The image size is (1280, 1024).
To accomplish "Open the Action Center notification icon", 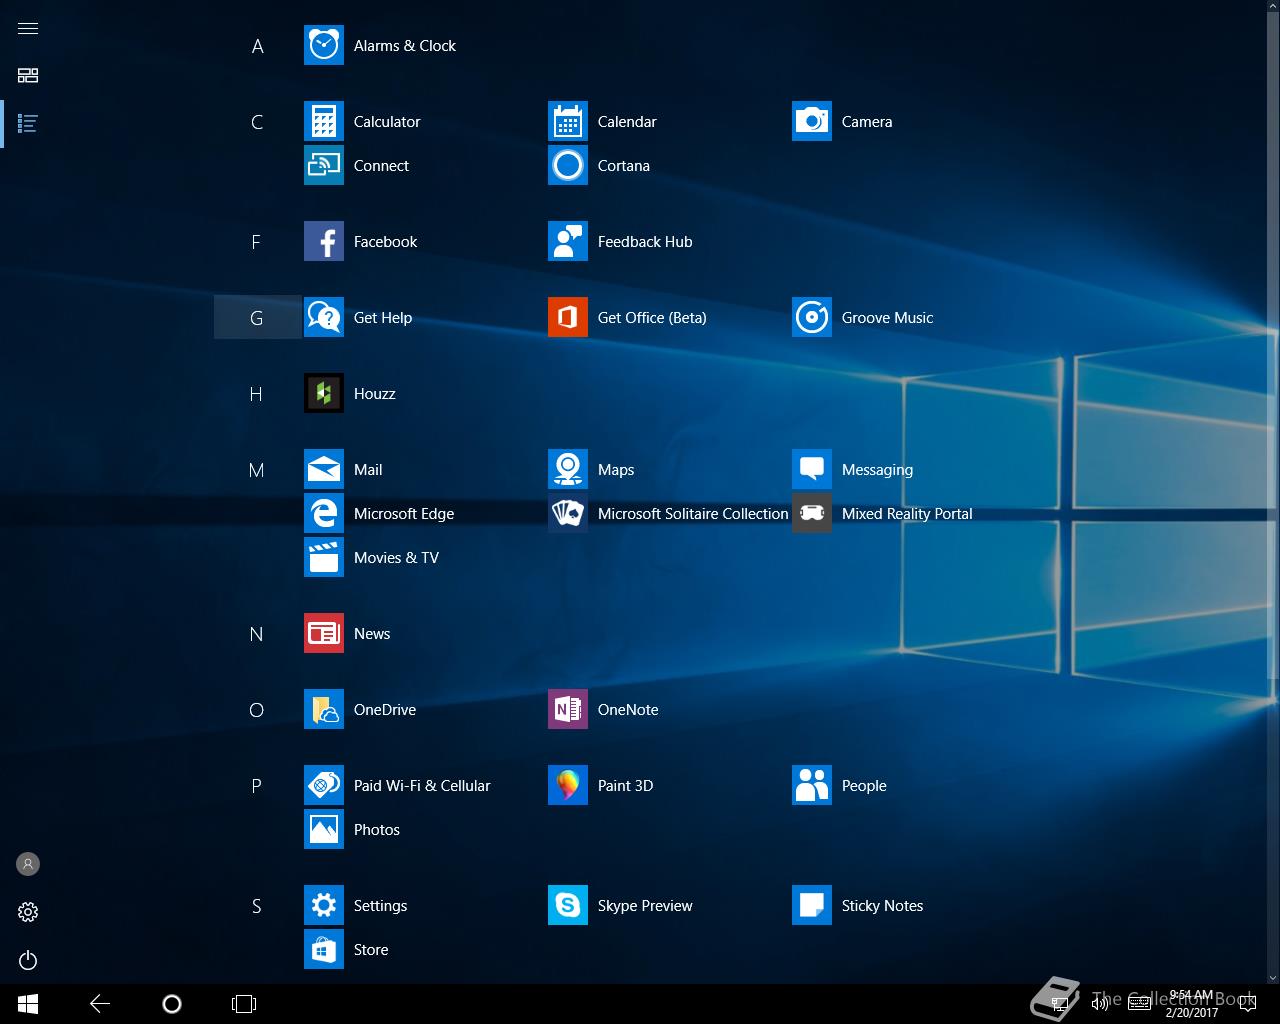I will [x=1246, y=1004].
